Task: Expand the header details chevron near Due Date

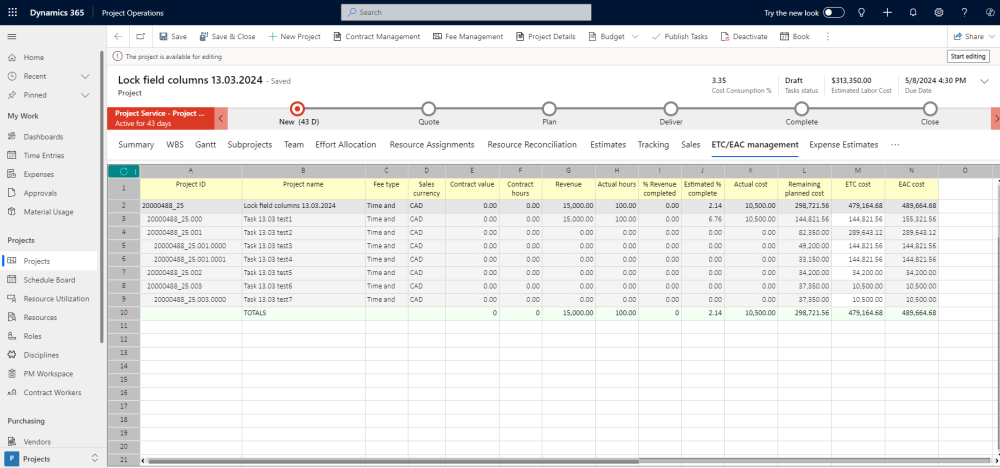Action: [x=984, y=82]
